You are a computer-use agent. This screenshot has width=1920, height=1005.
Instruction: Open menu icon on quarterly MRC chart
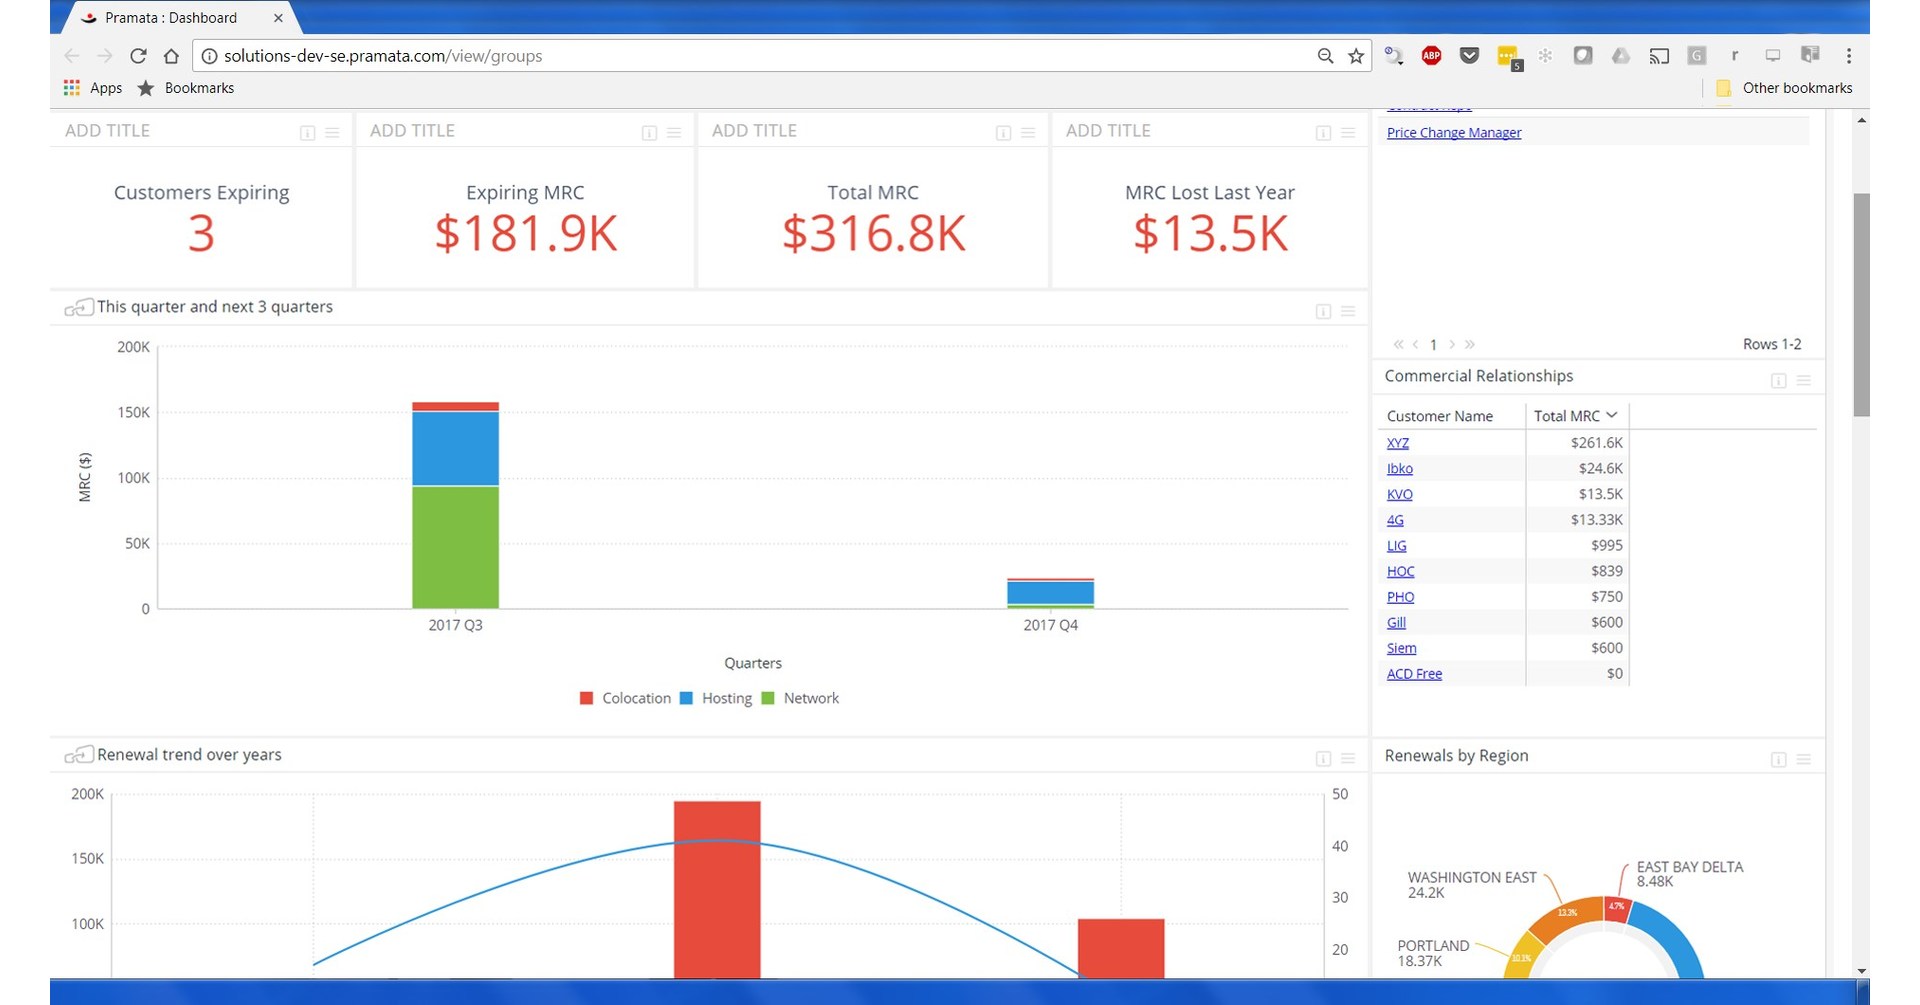1348,312
